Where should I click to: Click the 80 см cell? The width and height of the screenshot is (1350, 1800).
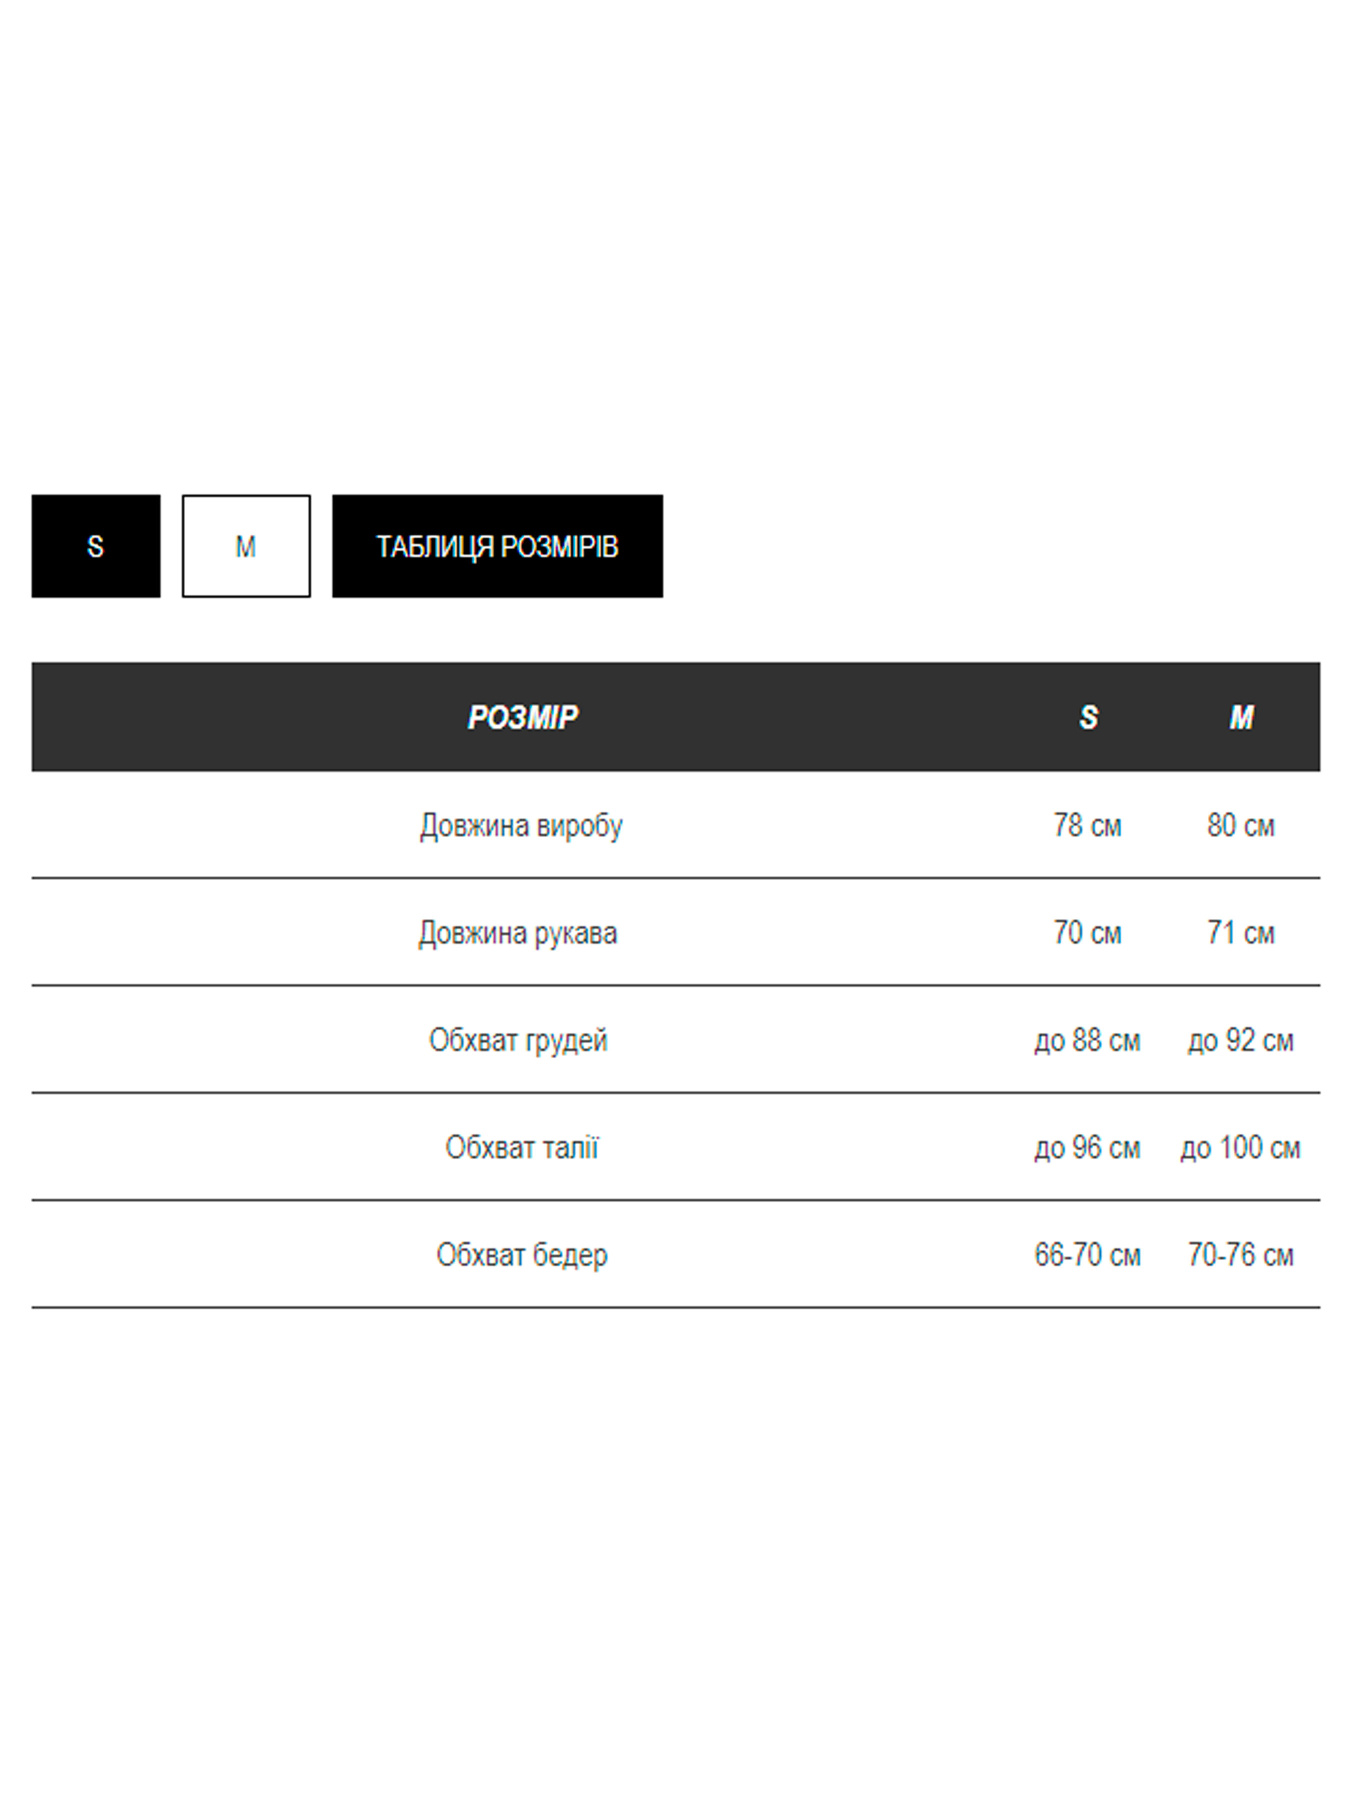point(1240,826)
